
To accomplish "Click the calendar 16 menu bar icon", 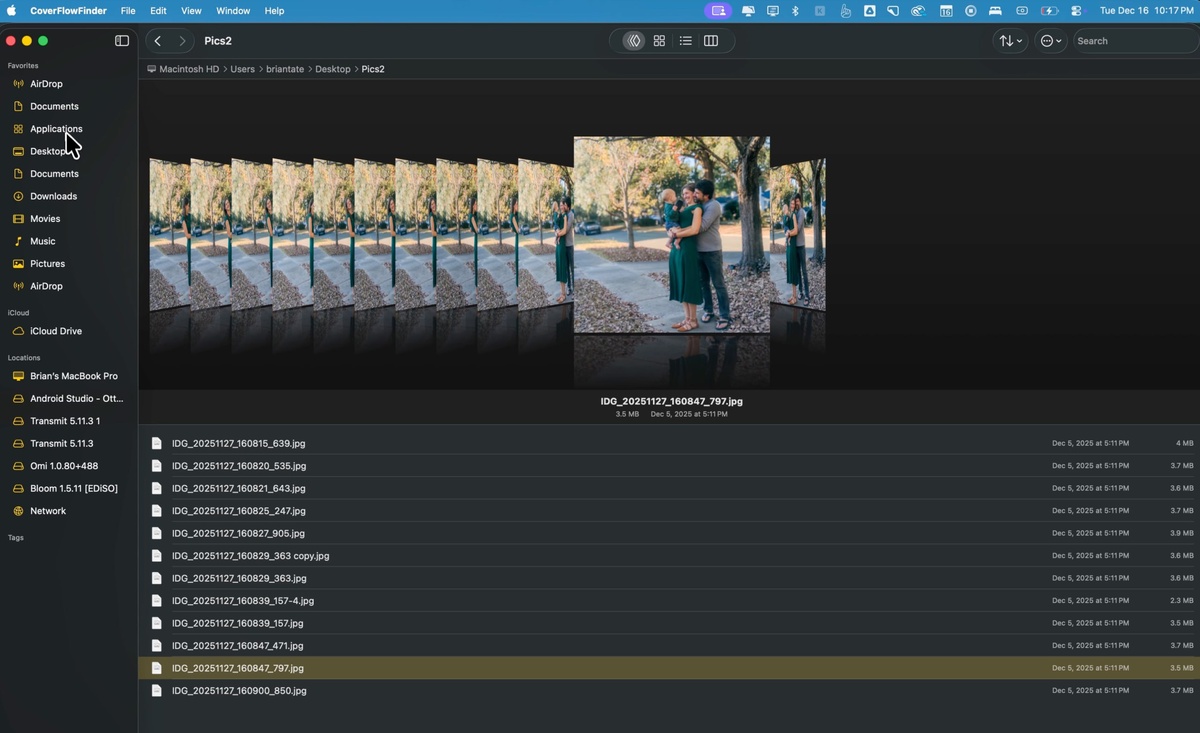I will (946, 11).
